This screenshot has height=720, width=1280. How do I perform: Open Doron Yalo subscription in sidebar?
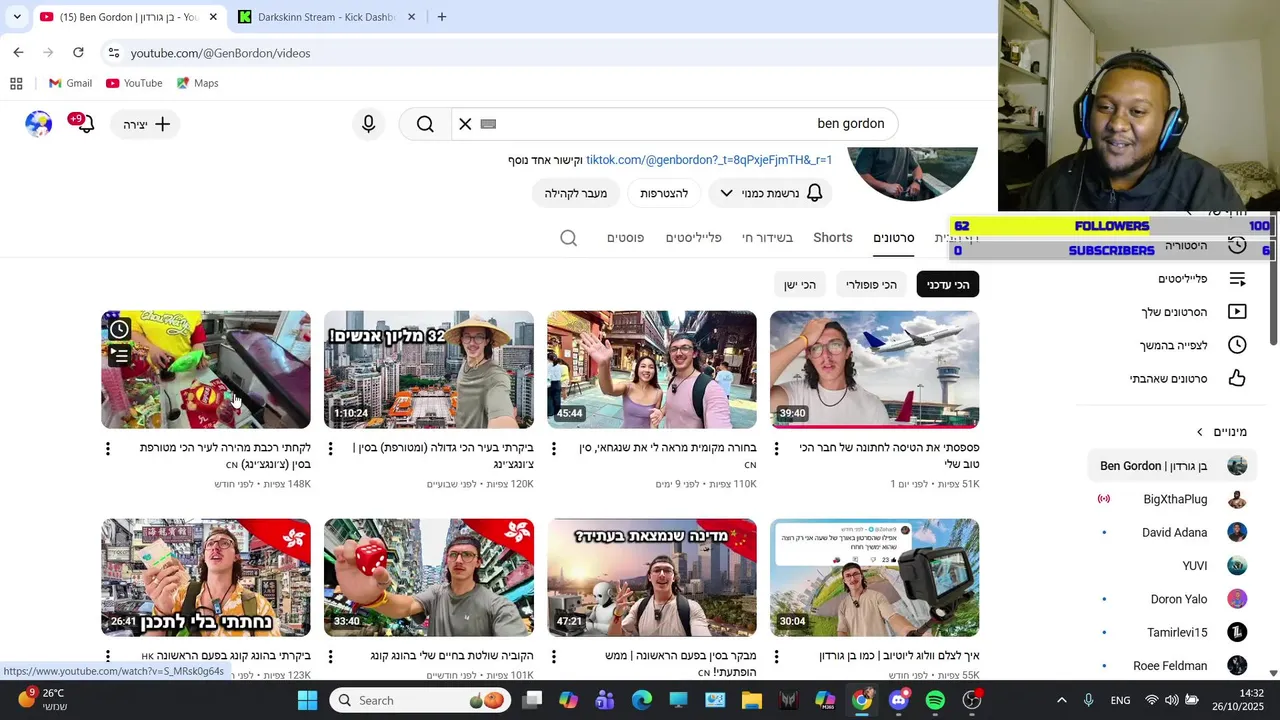(x=1174, y=599)
